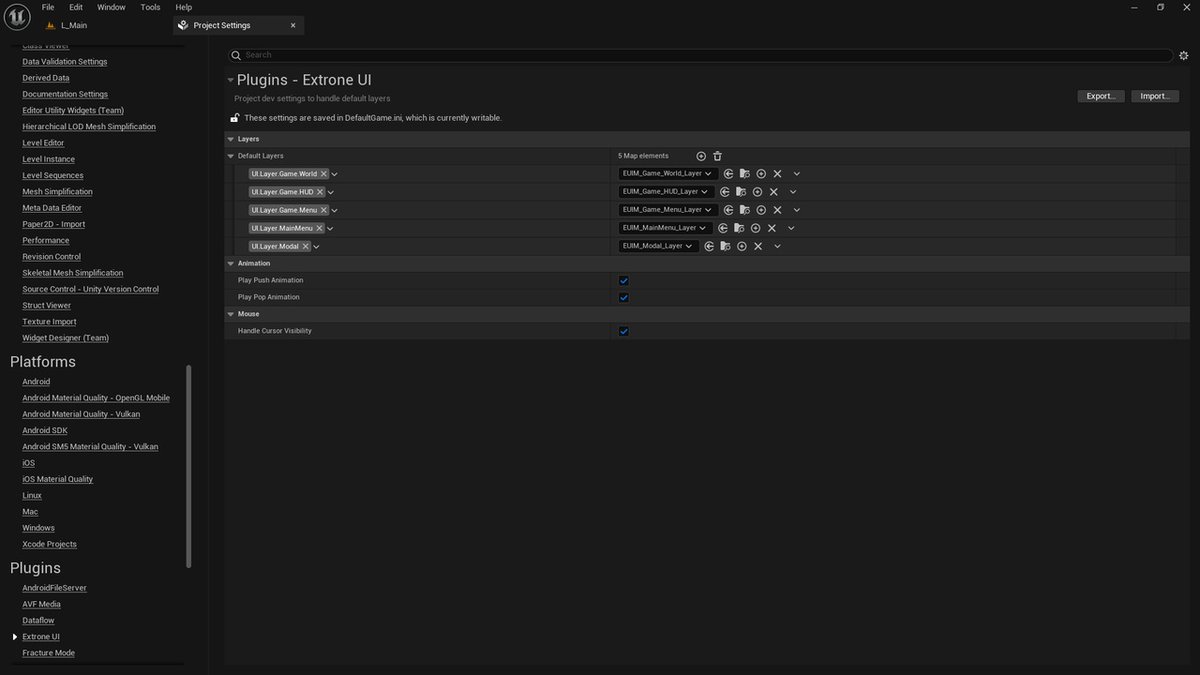Toggle Play Push Animation checkbox

point(624,281)
